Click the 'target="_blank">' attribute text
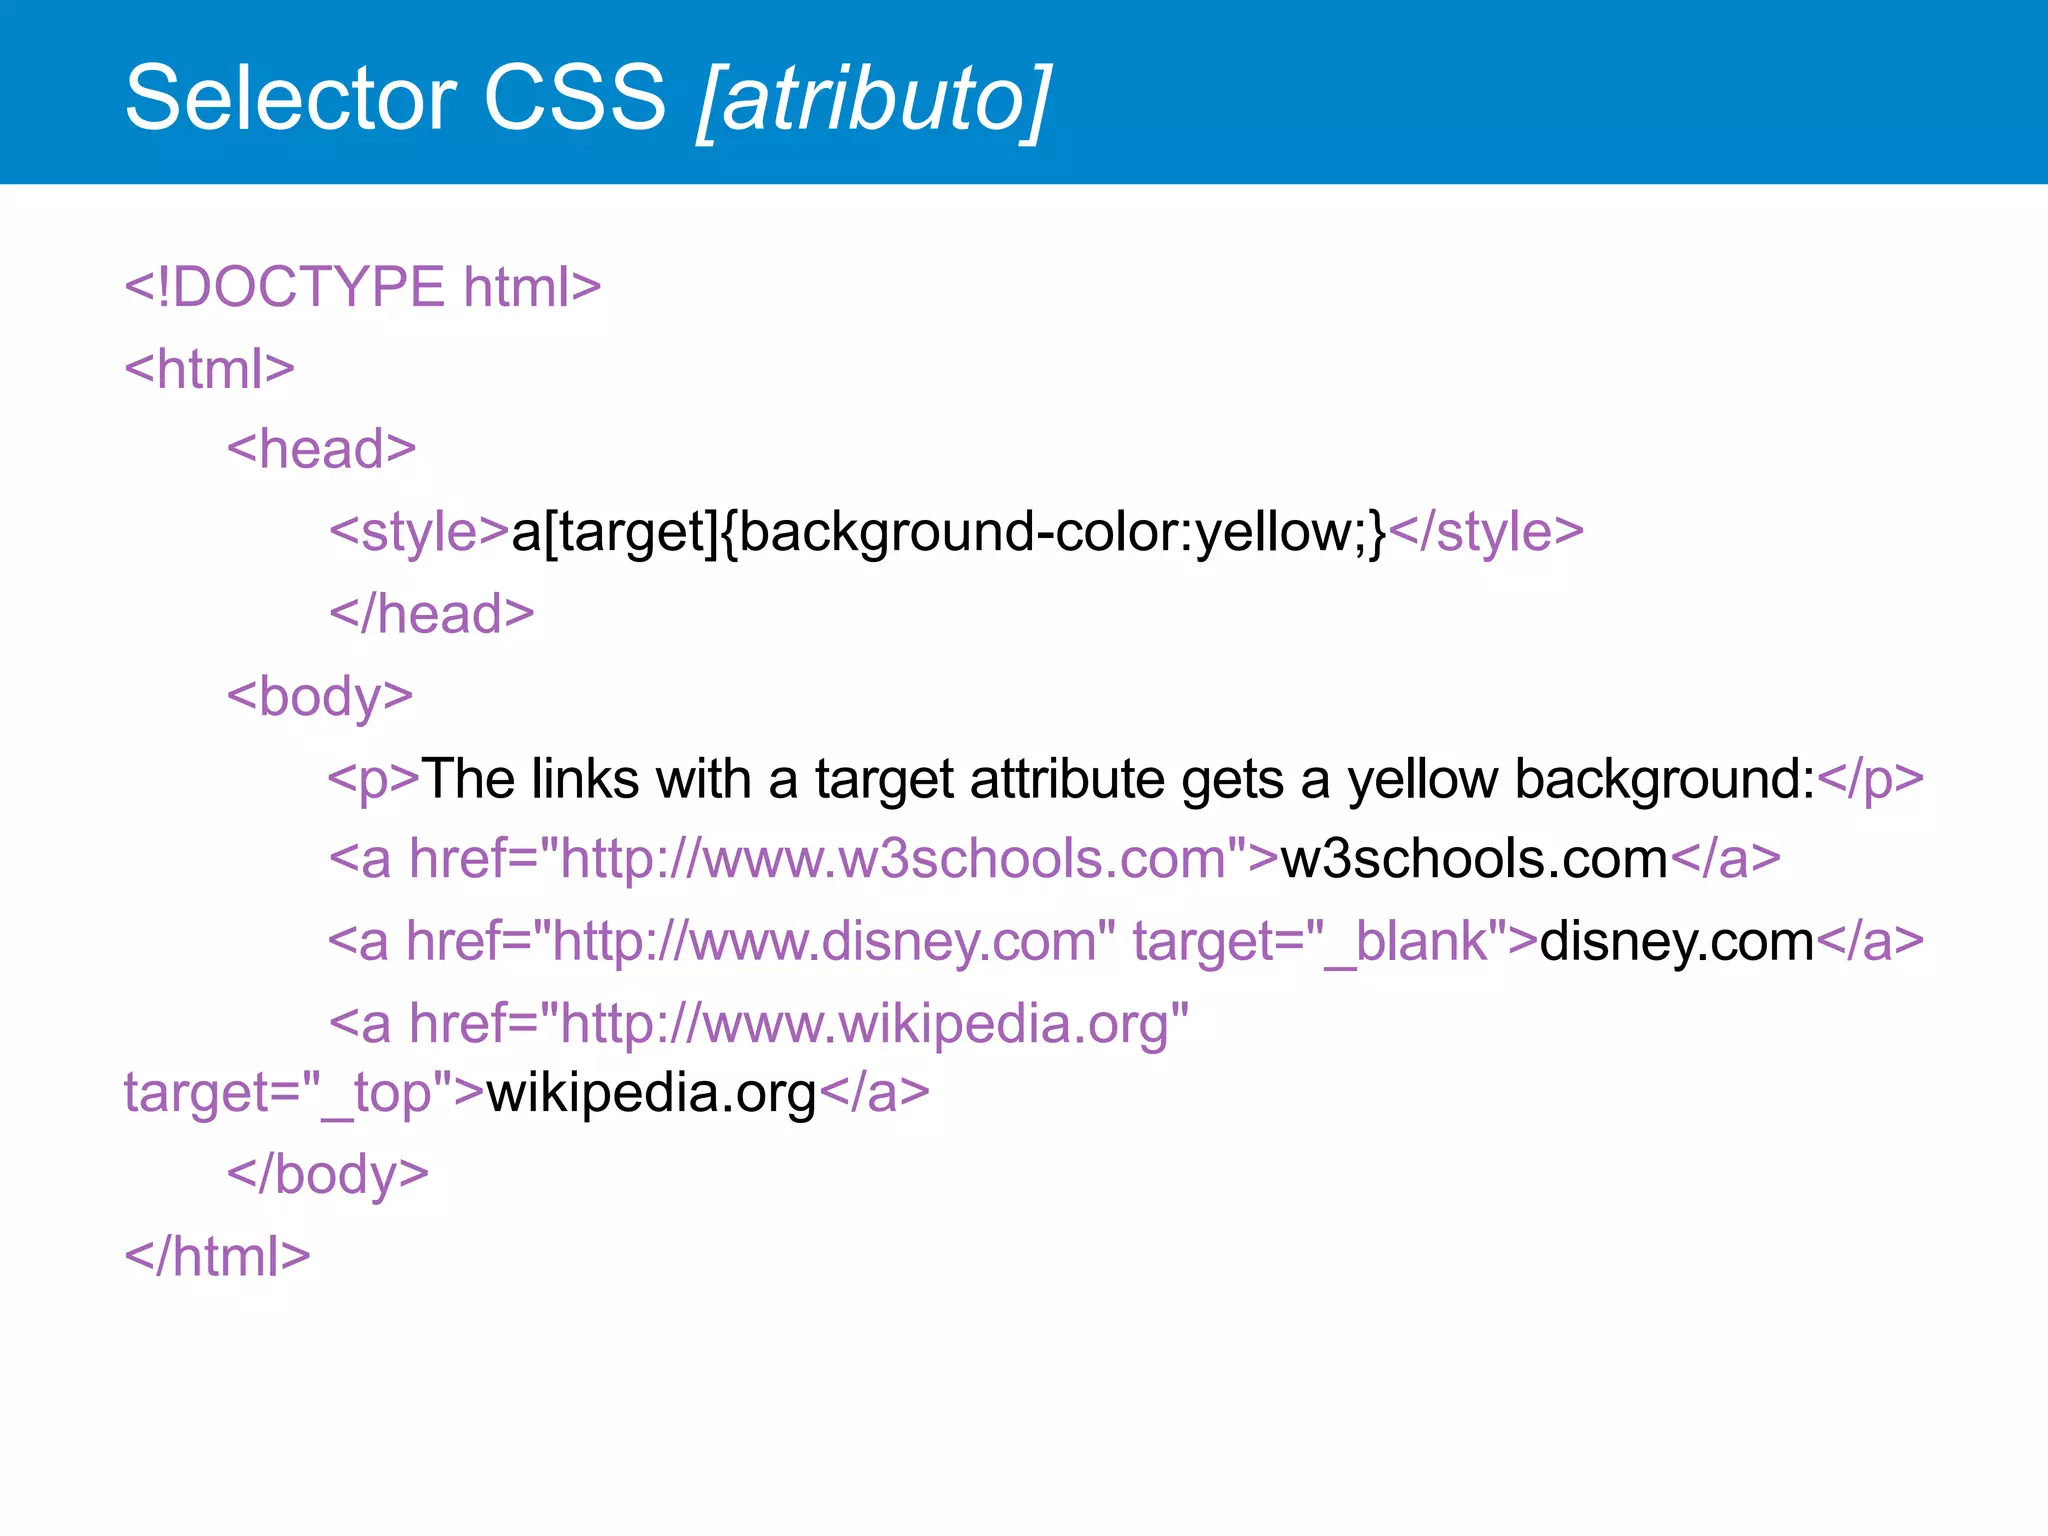Image resolution: width=2048 pixels, height=1536 pixels. coord(1335,942)
